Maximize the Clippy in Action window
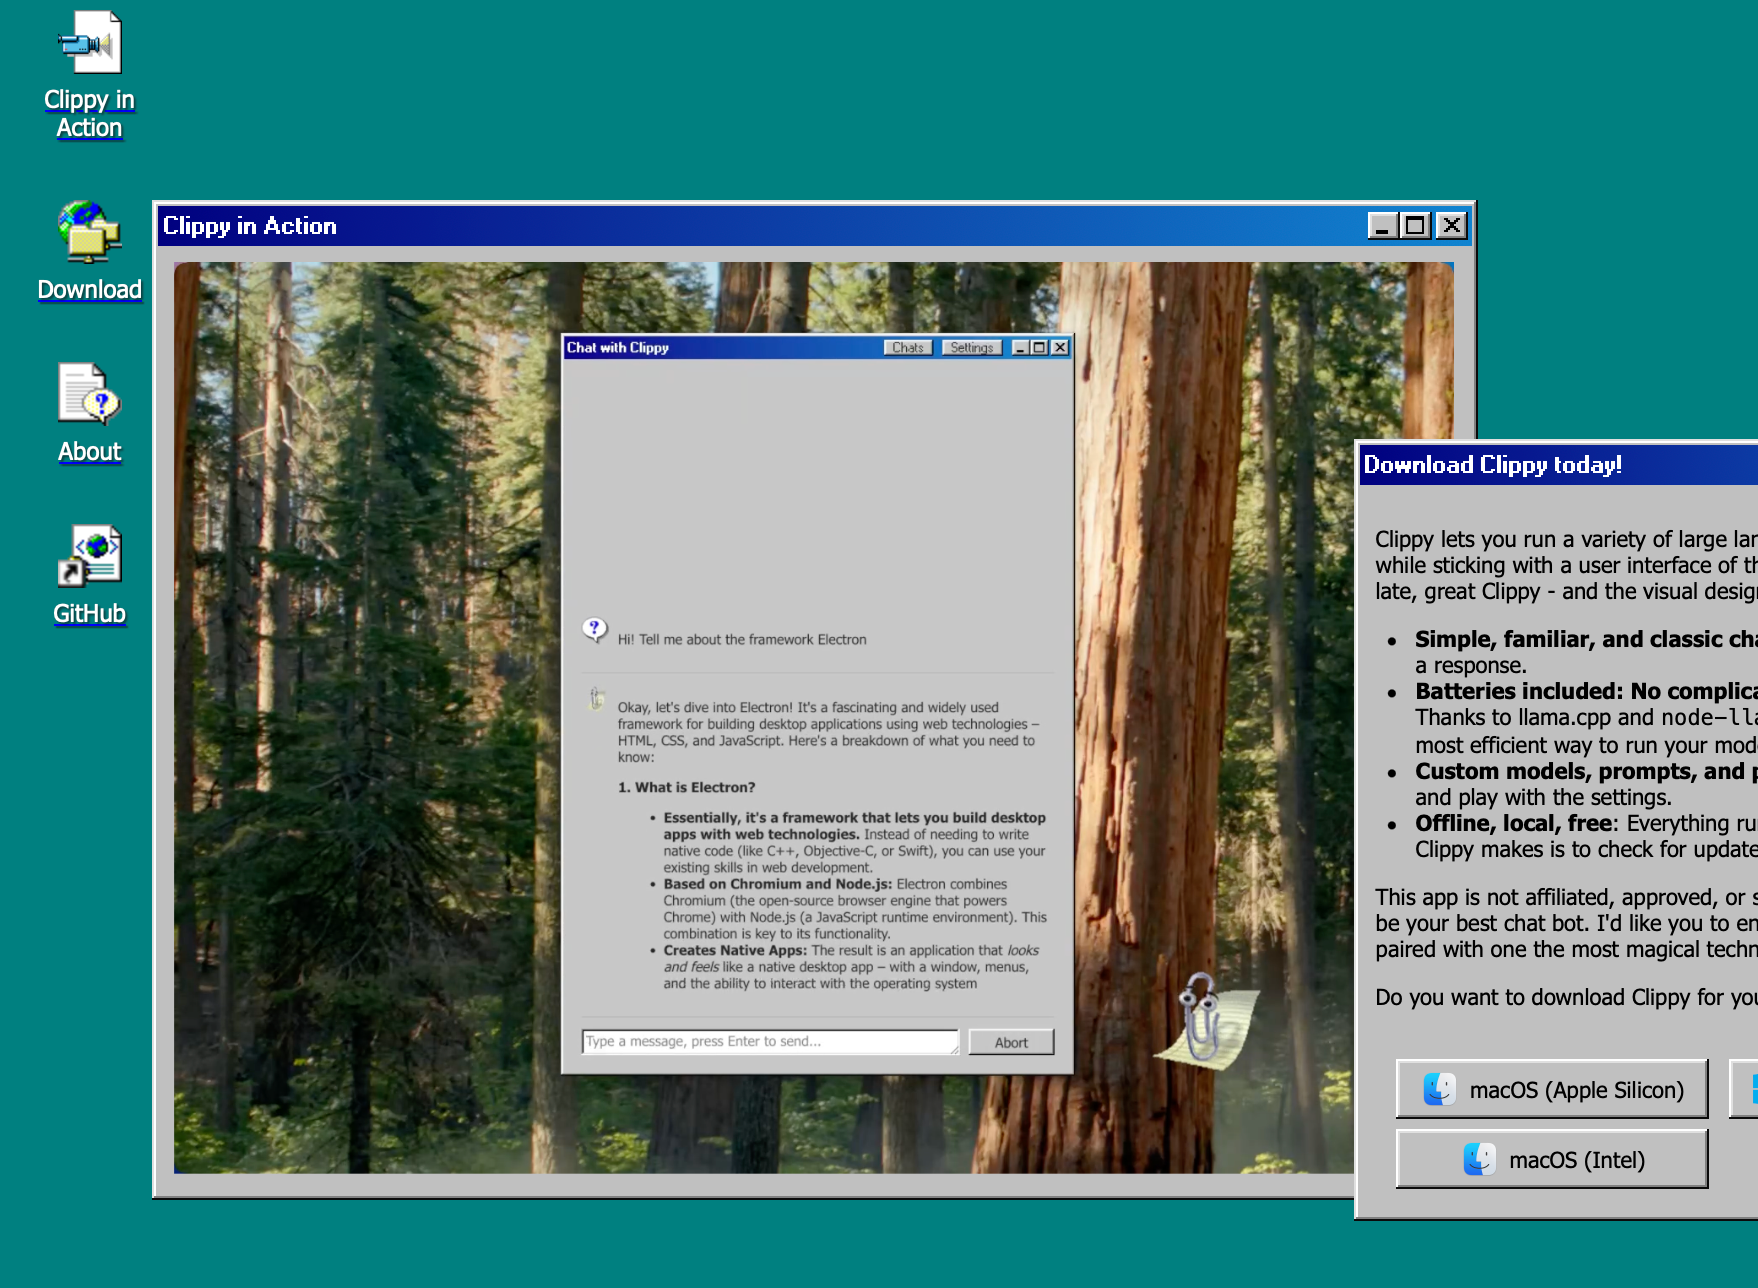 tap(1415, 226)
